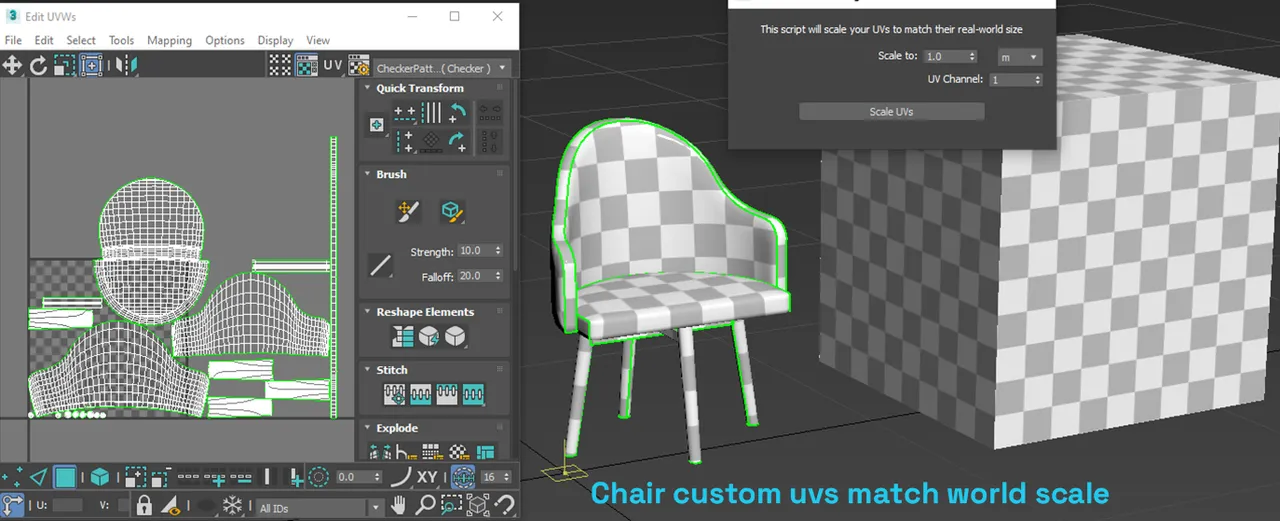
Task: Adjust the Falloff spinner arrows
Action: (x=498, y=276)
